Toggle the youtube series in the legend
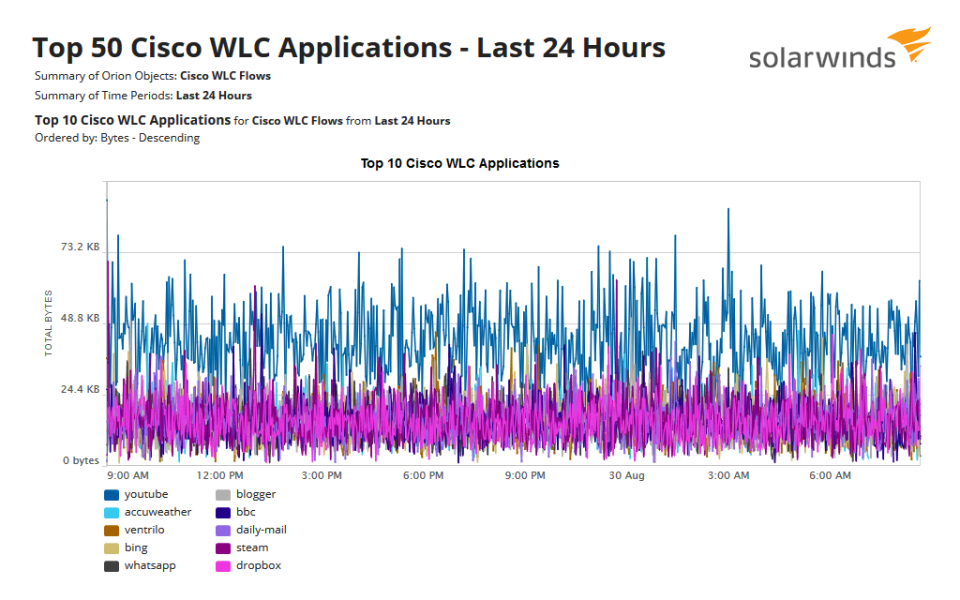This screenshot has height=600, width=960. (148, 494)
